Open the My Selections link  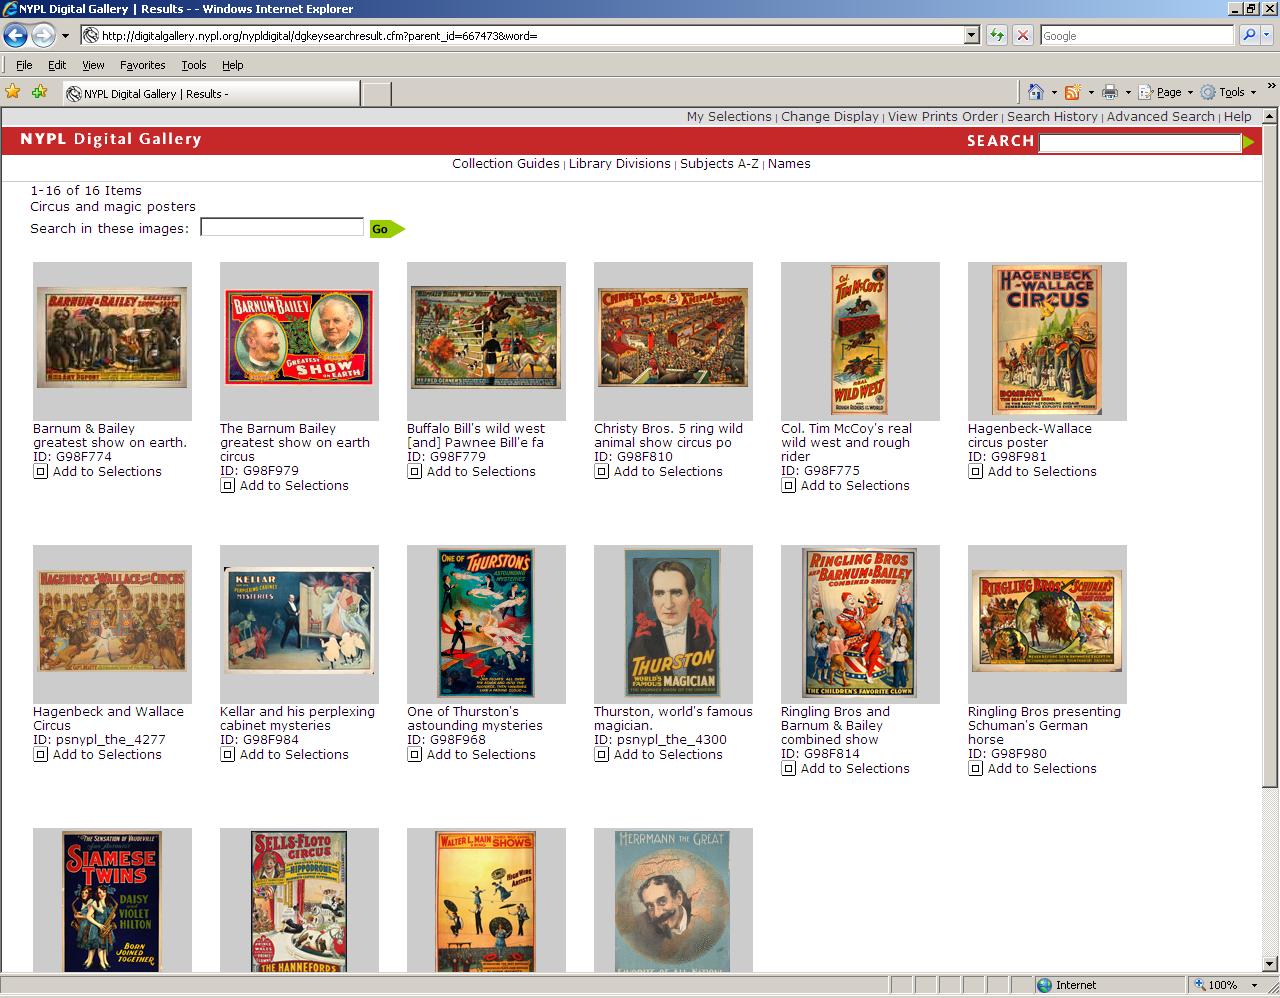point(729,117)
